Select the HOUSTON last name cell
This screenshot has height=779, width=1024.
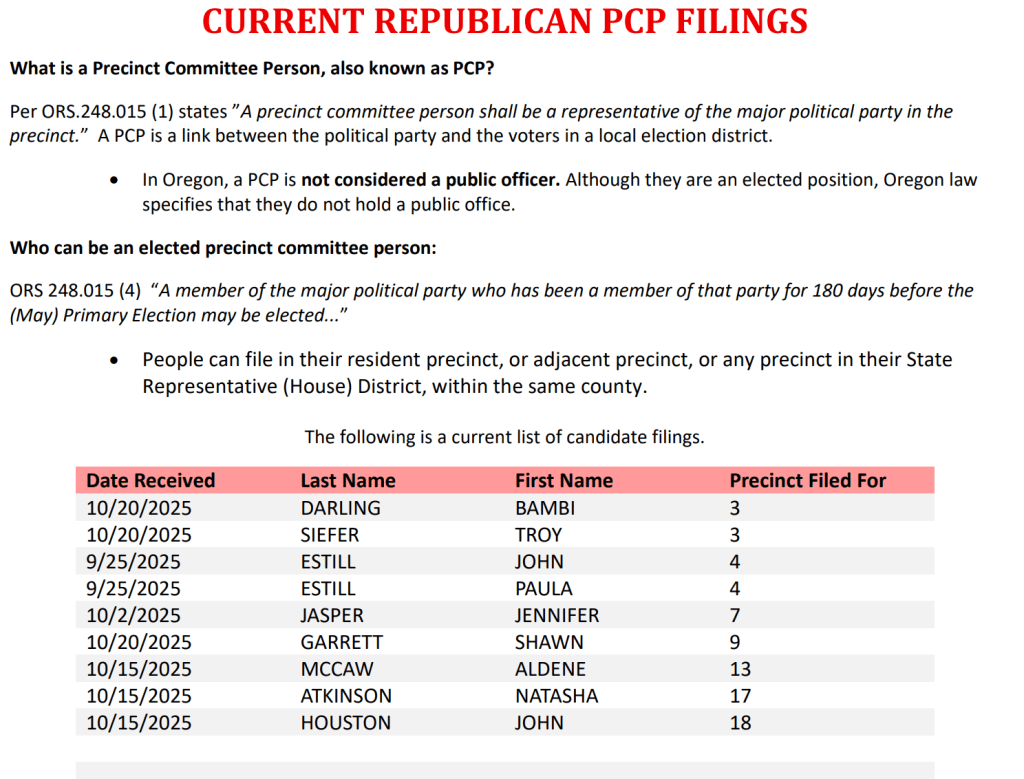(346, 723)
